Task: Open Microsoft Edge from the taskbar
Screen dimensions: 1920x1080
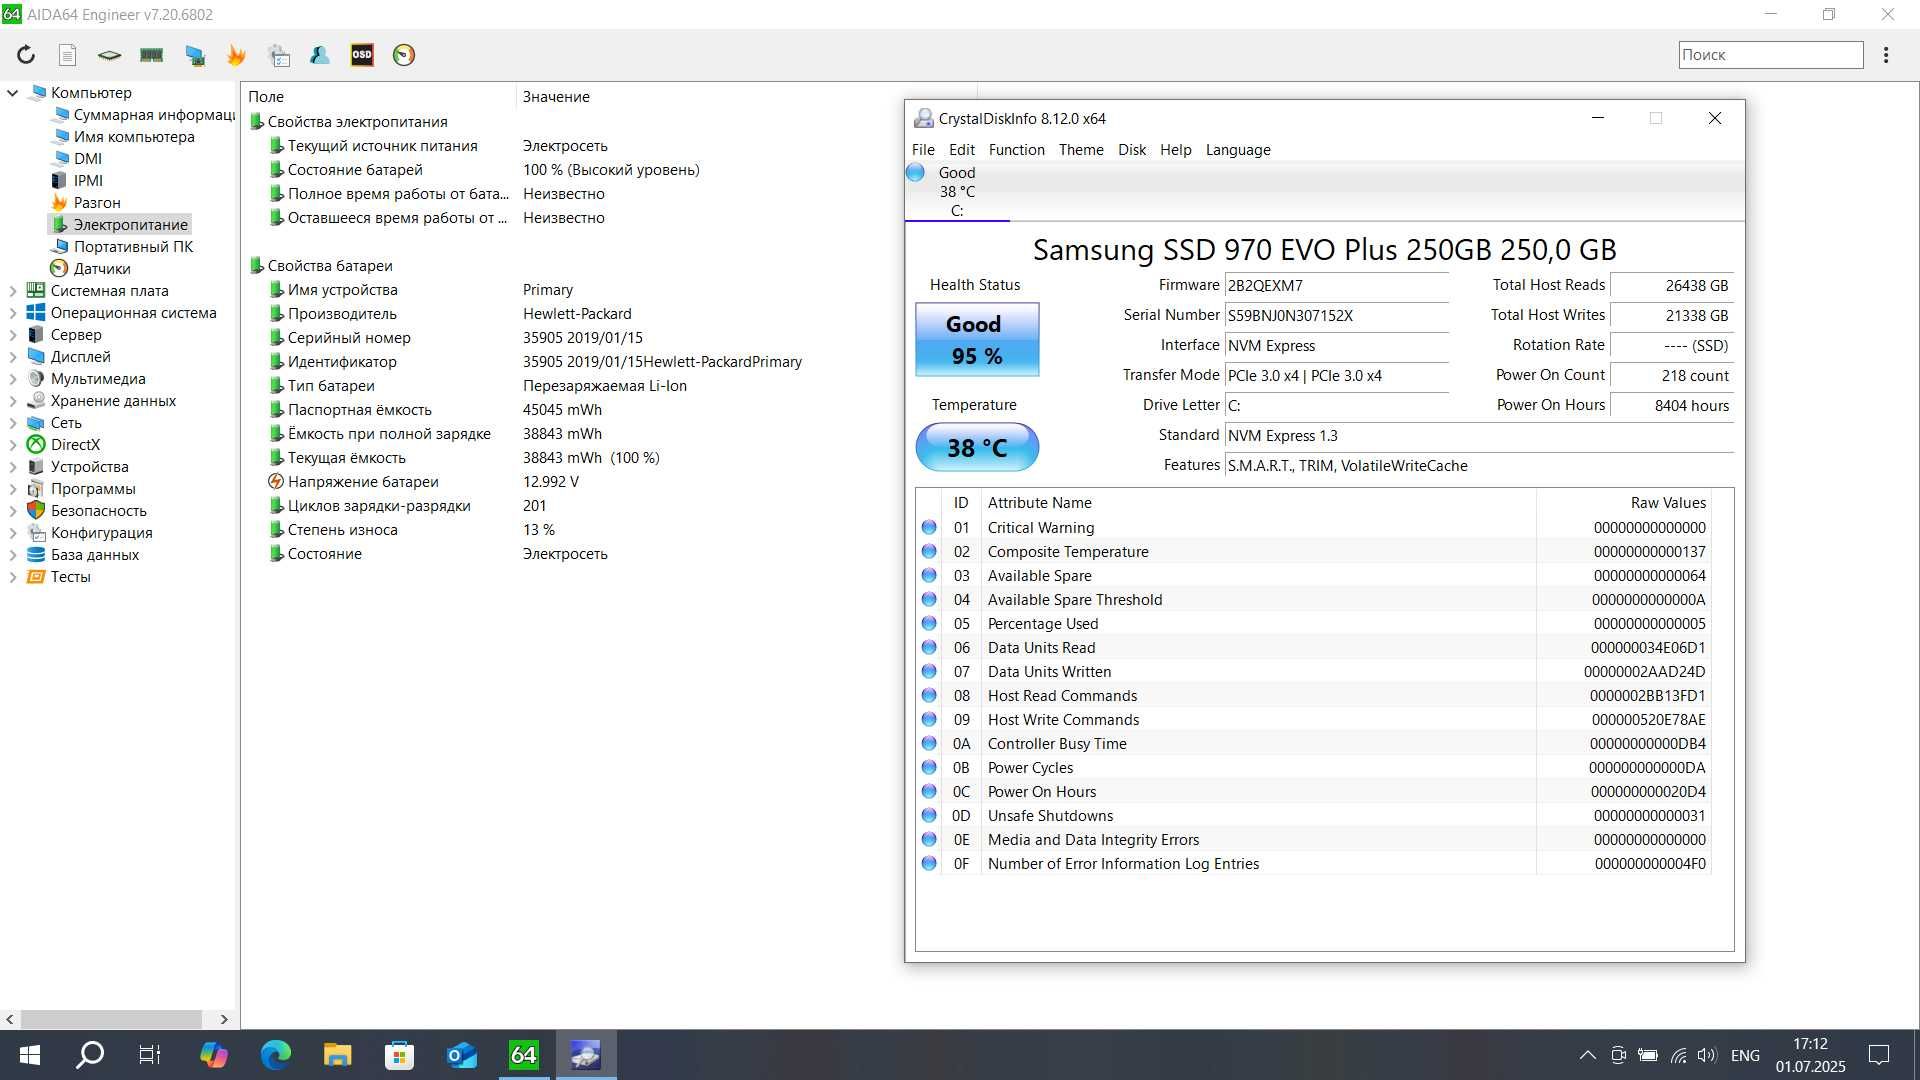Action: tap(275, 1055)
